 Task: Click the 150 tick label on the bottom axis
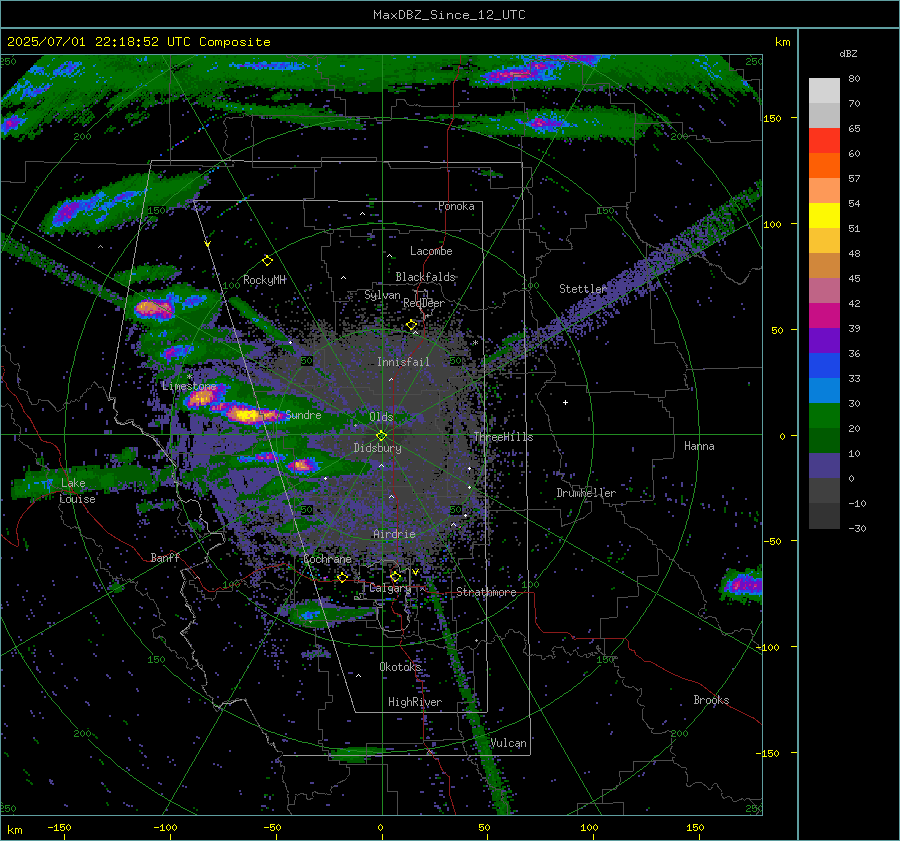695,828
